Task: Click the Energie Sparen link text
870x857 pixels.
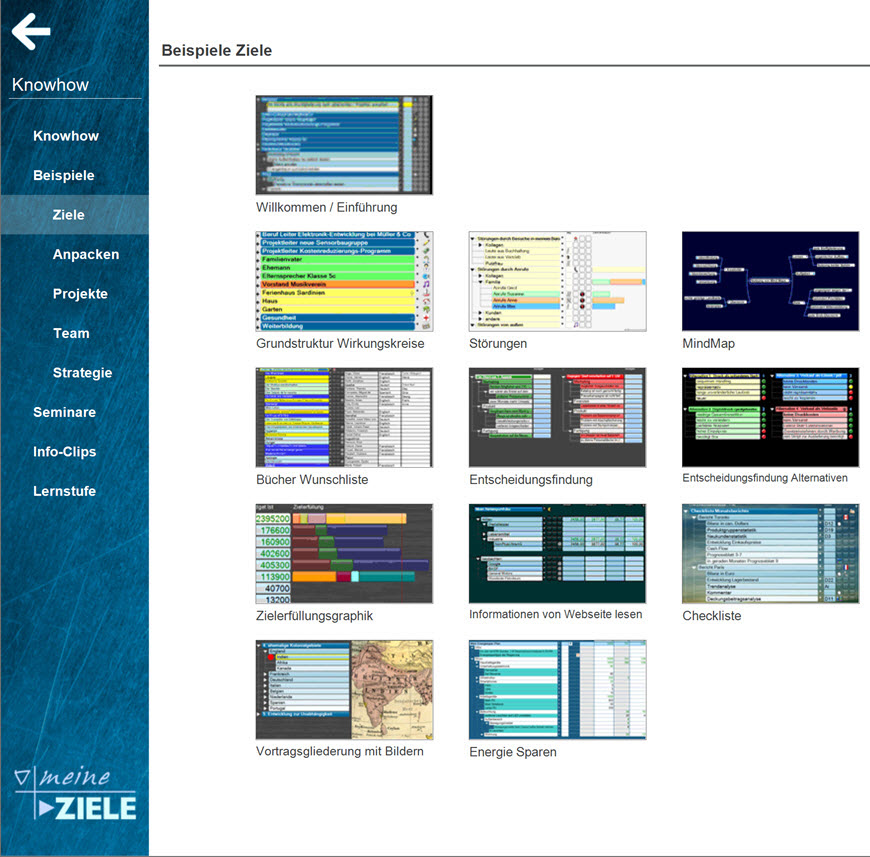Action: pos(513,752)
